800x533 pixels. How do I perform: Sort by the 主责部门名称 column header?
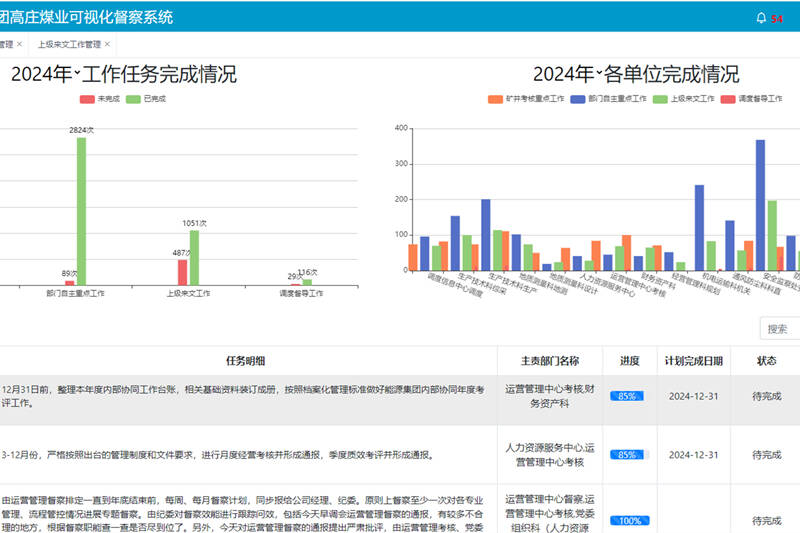point(550,361)
